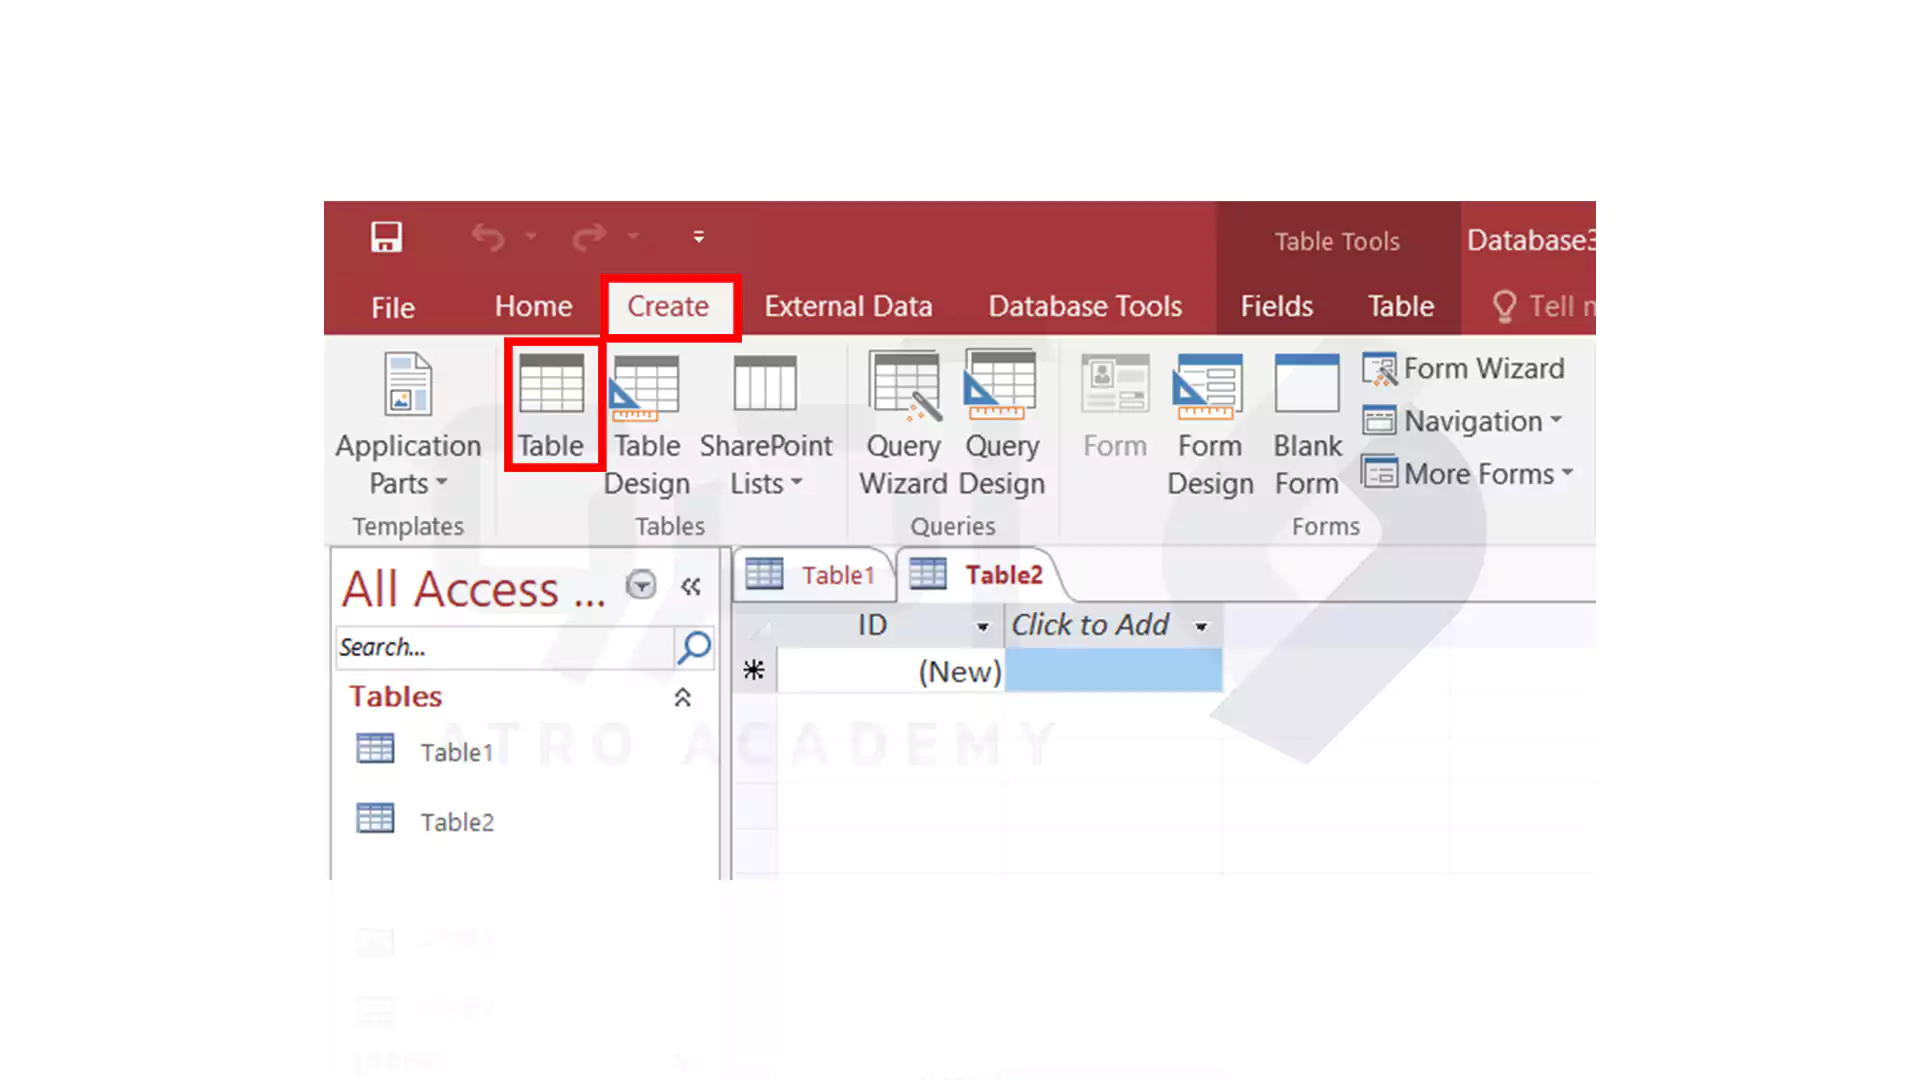Click the highlighted cell under Click to Add

pyautogui.click(x=1114, y=670)
